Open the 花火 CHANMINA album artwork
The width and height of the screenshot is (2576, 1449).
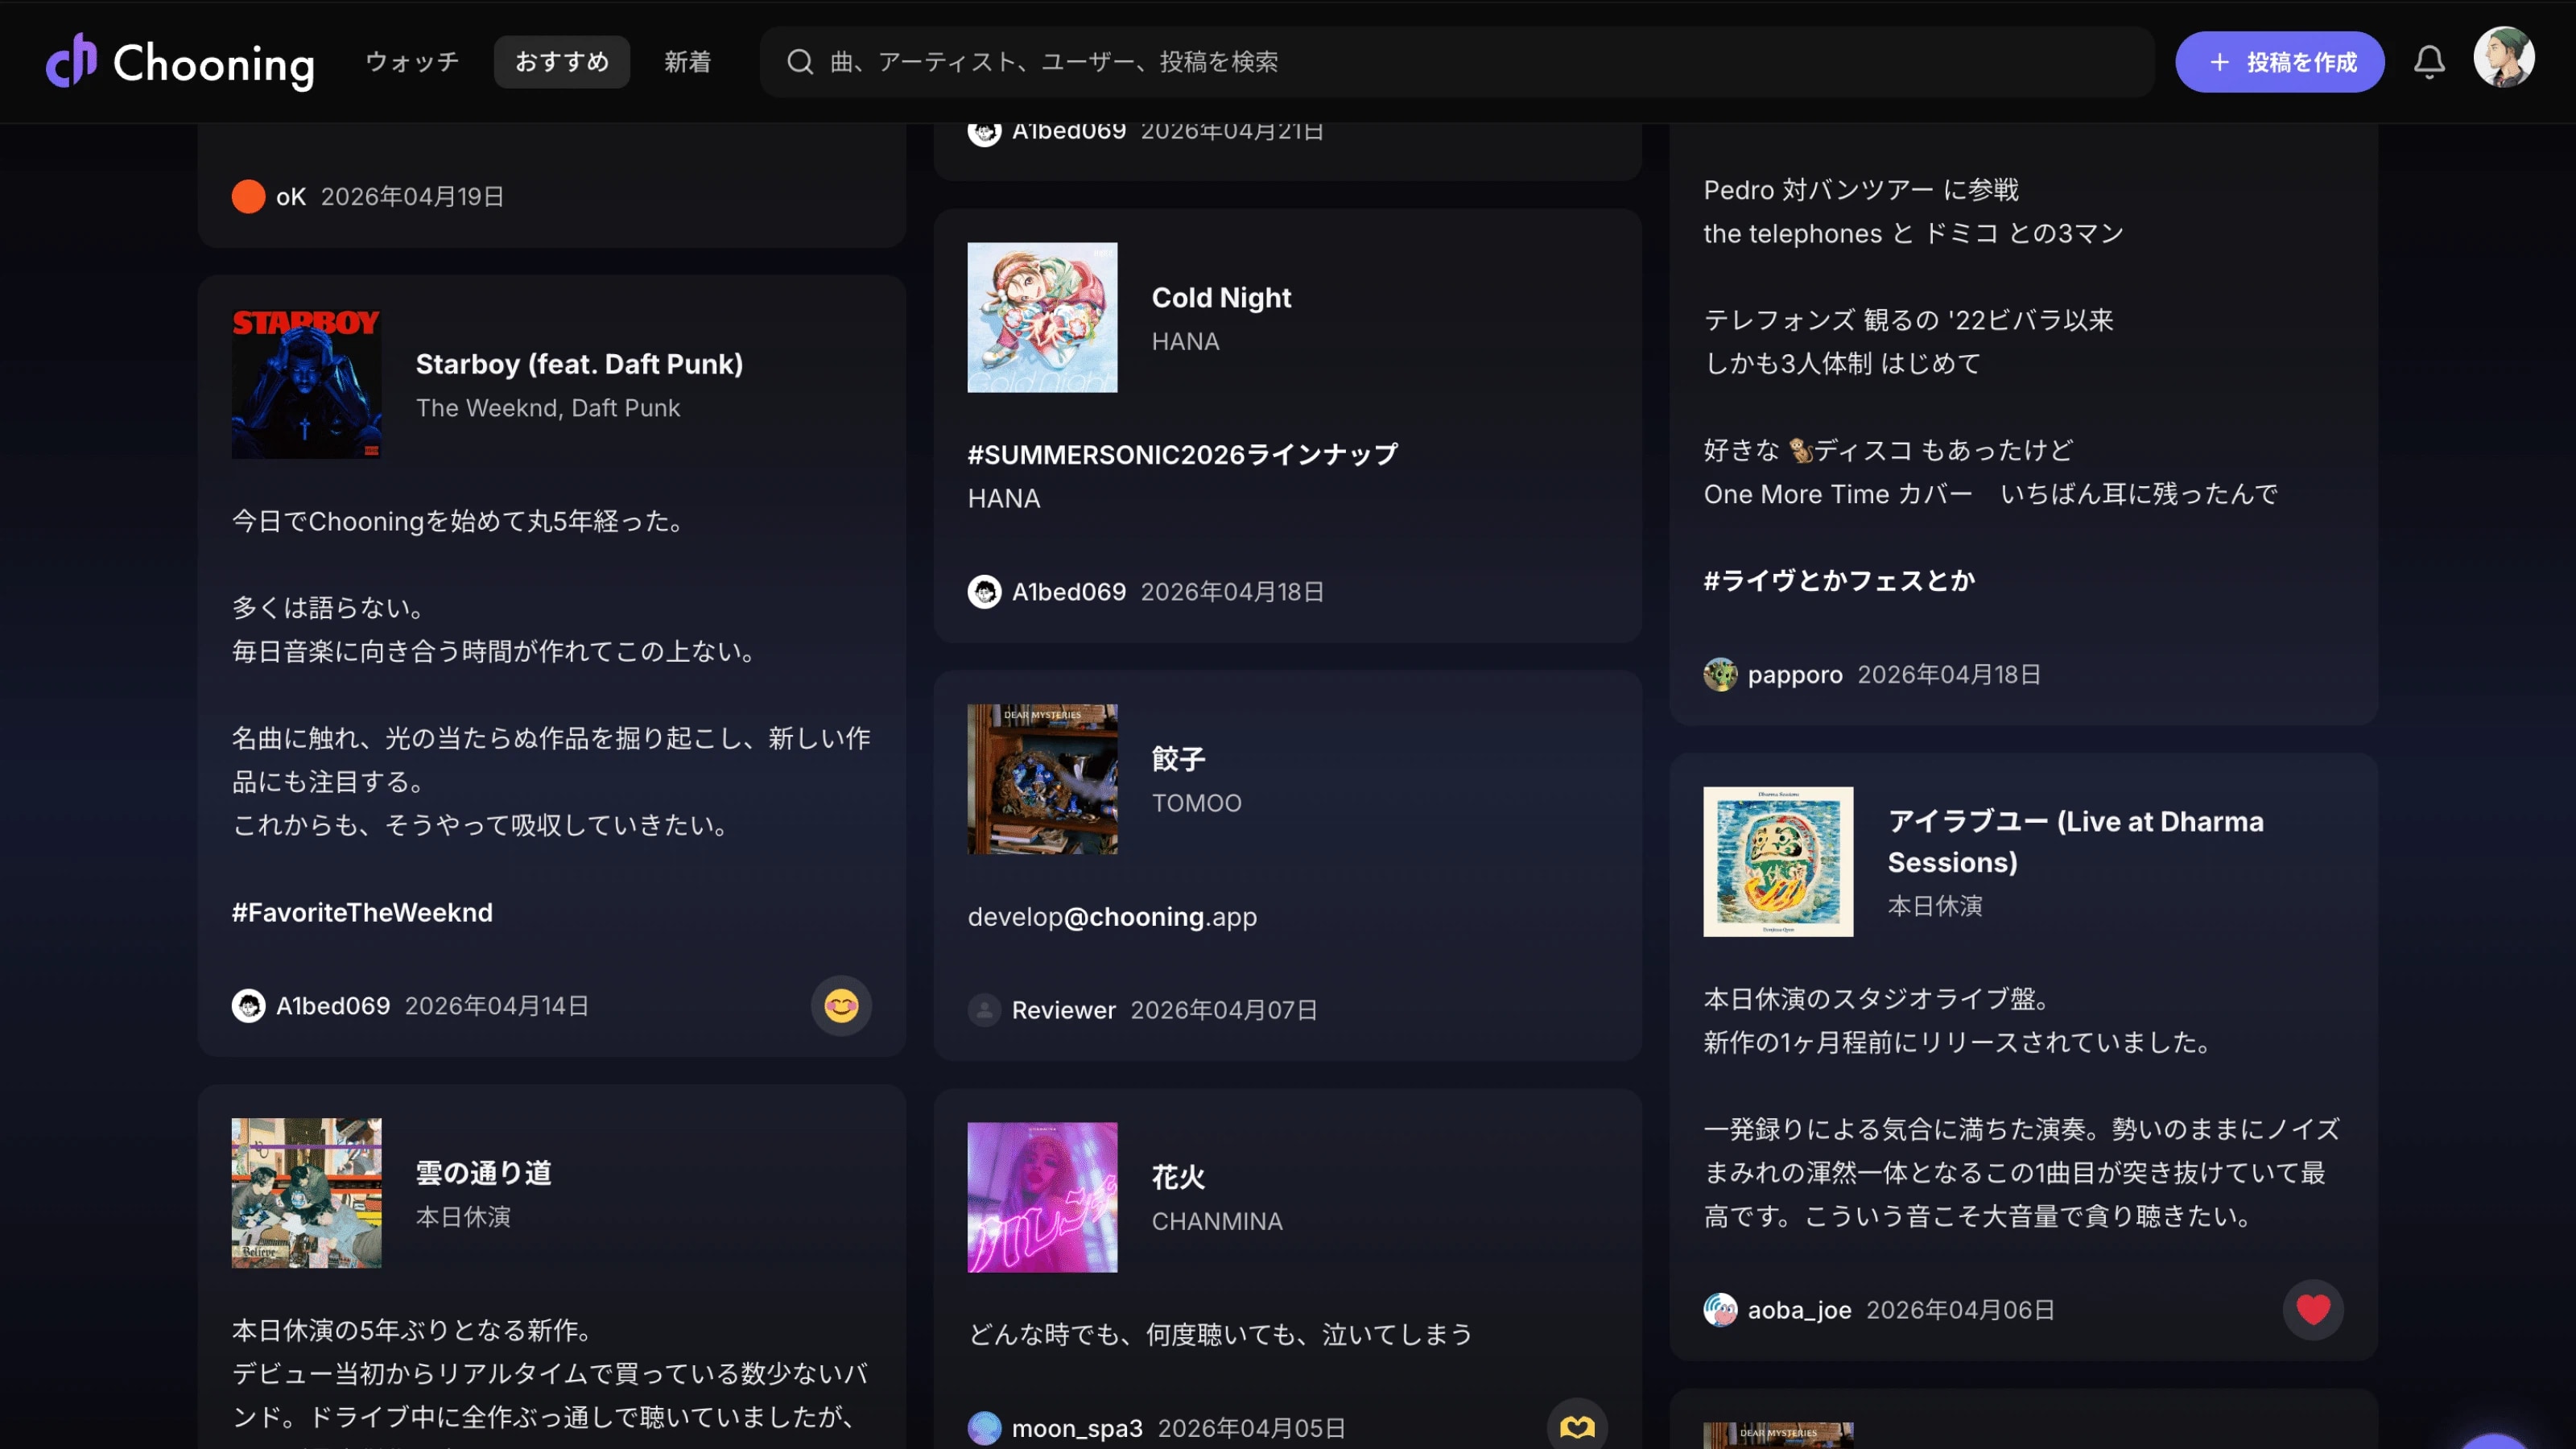(x=1042, y=1197)
